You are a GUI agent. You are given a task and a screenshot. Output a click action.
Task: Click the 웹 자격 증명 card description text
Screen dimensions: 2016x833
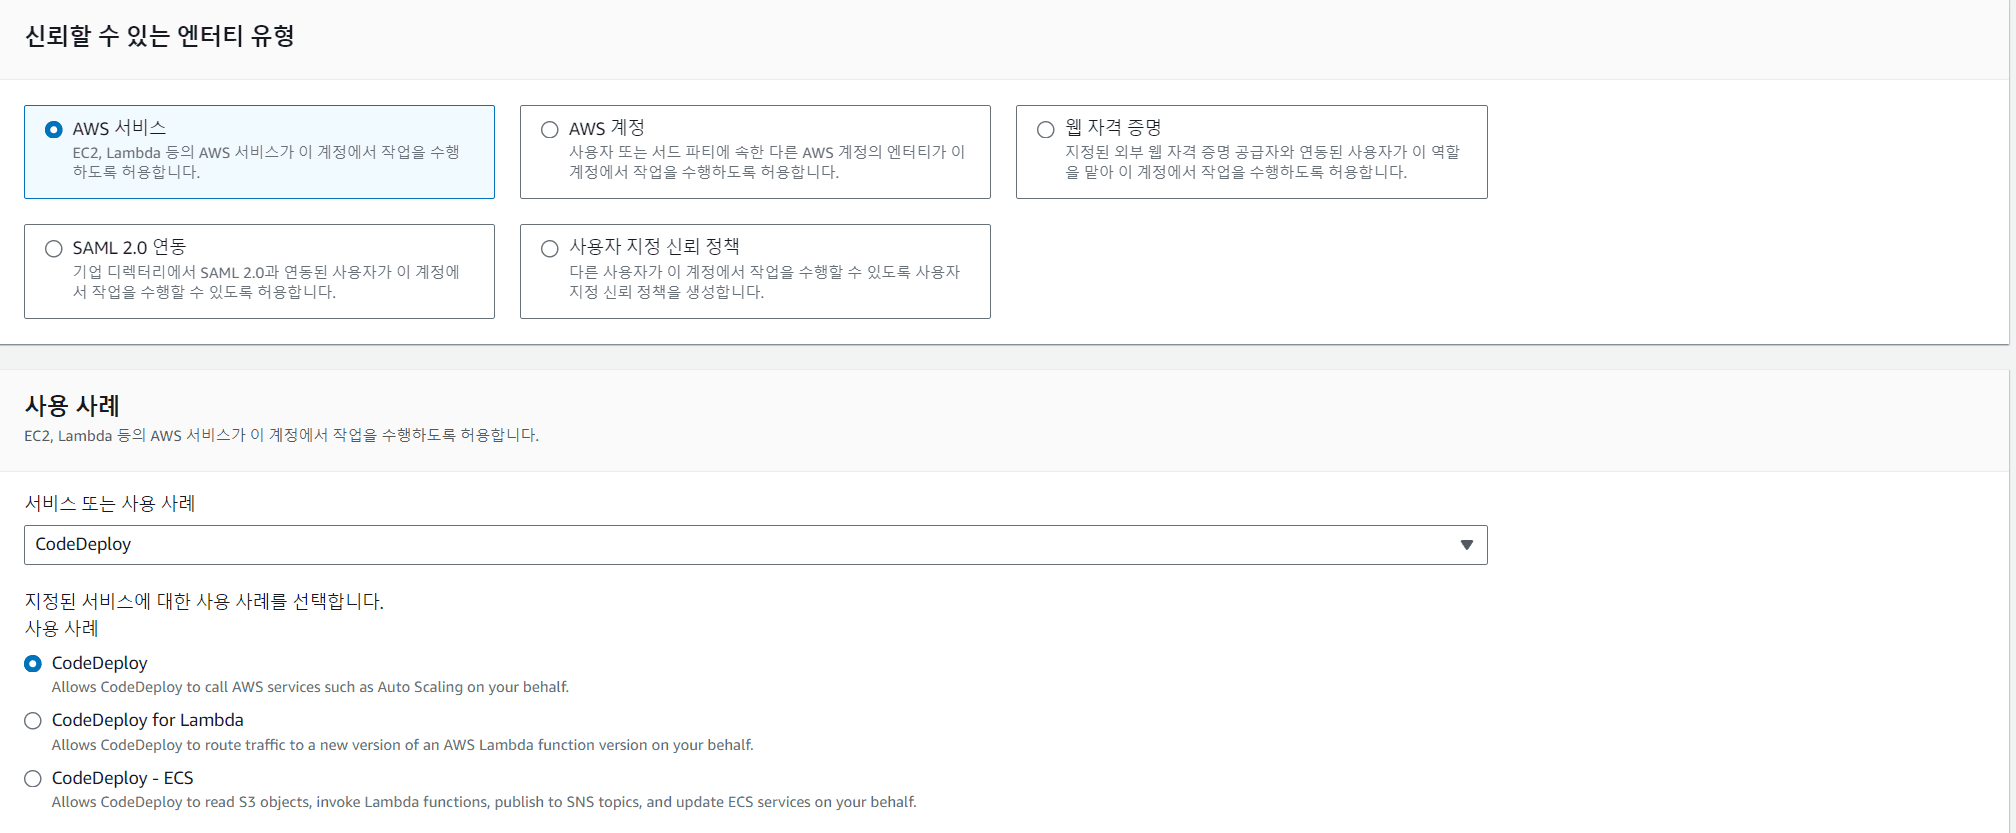[x=1262, y=162]
